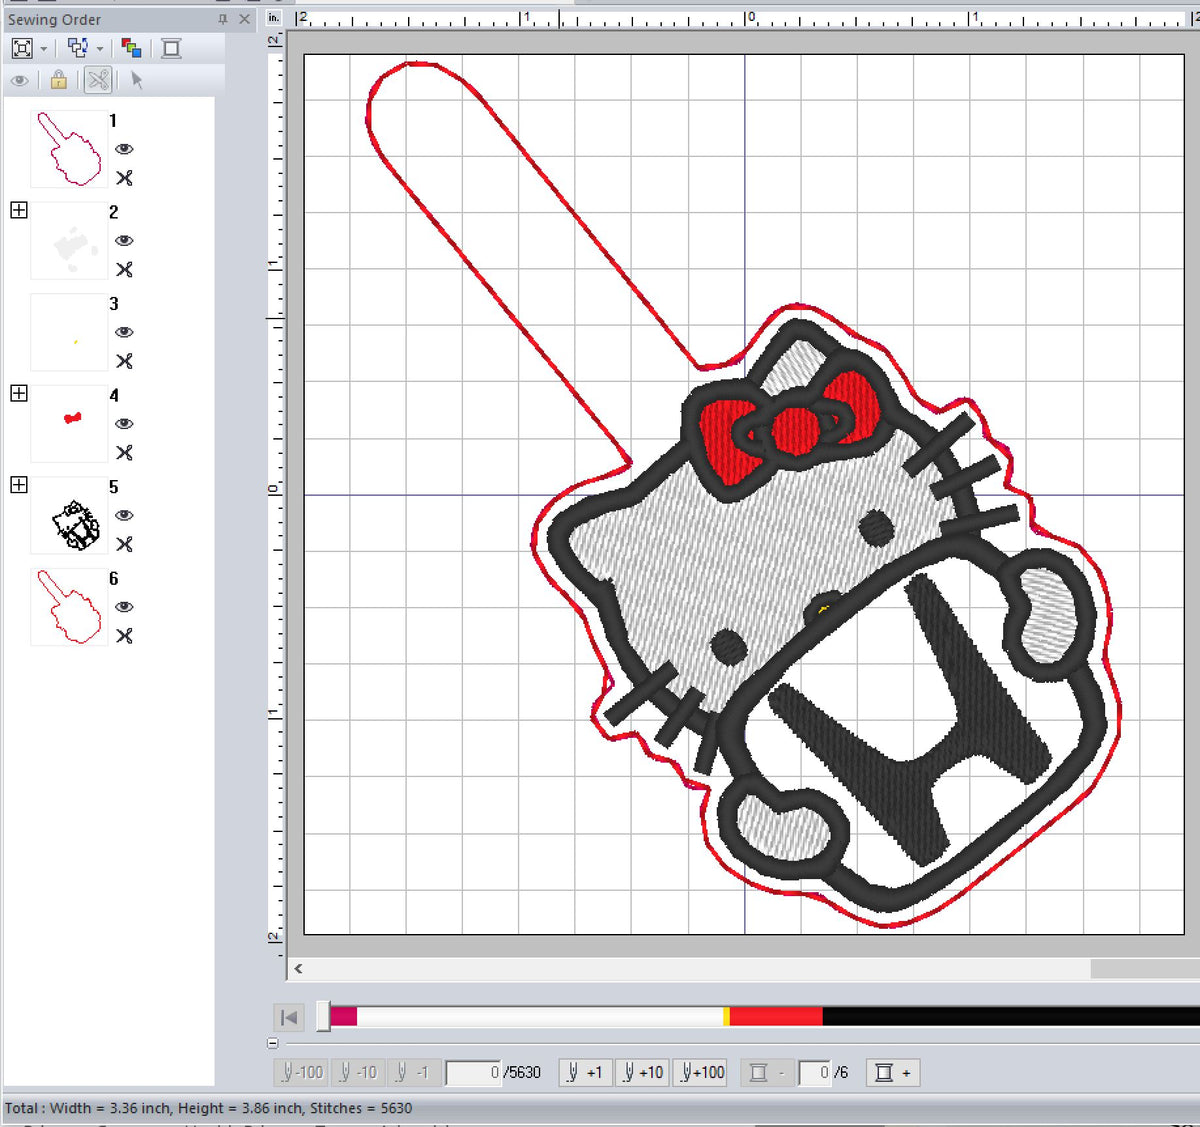
Task: Rewind to start with the stitch player button
Action: point(289,1016)
